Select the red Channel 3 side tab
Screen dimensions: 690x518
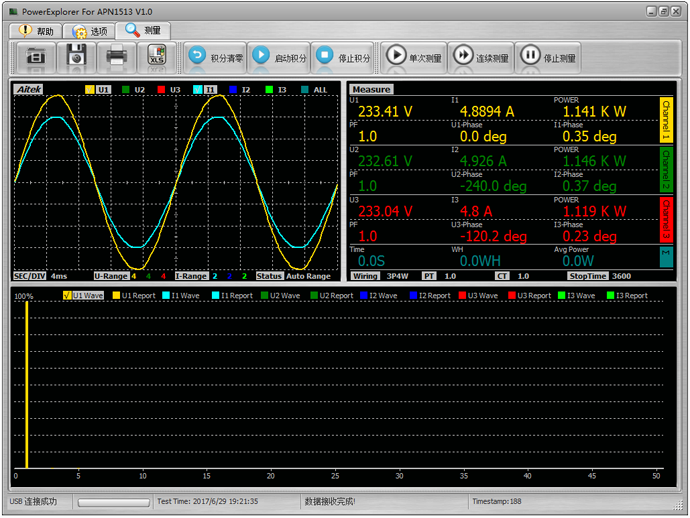coord(668,219)
